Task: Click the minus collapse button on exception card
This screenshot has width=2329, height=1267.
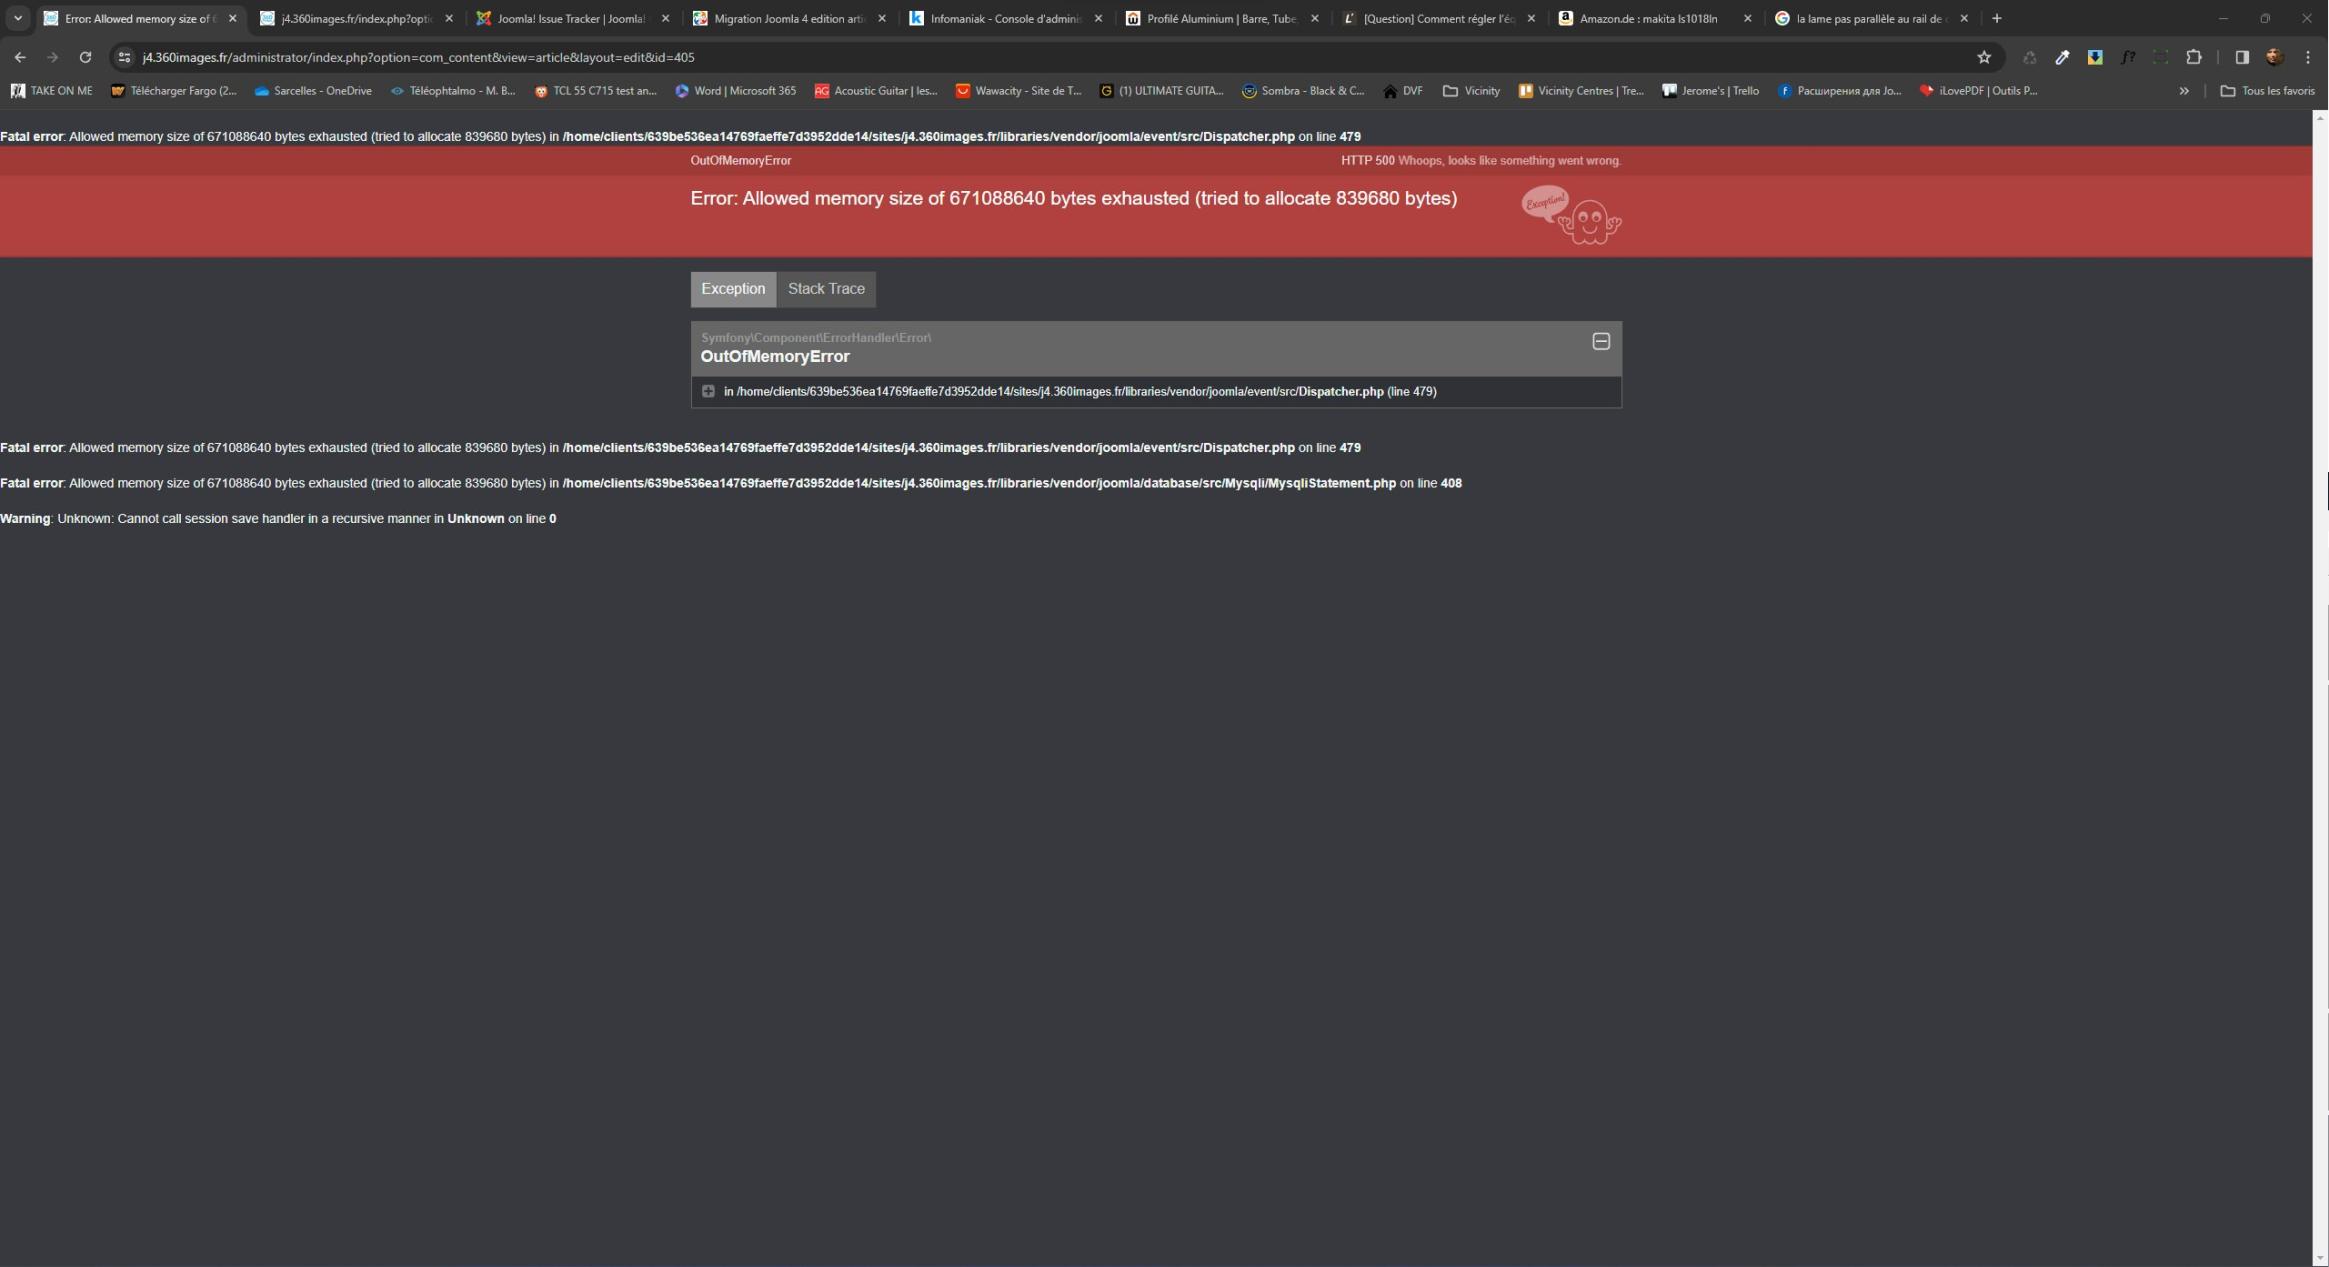Action: coord(1601,340)
